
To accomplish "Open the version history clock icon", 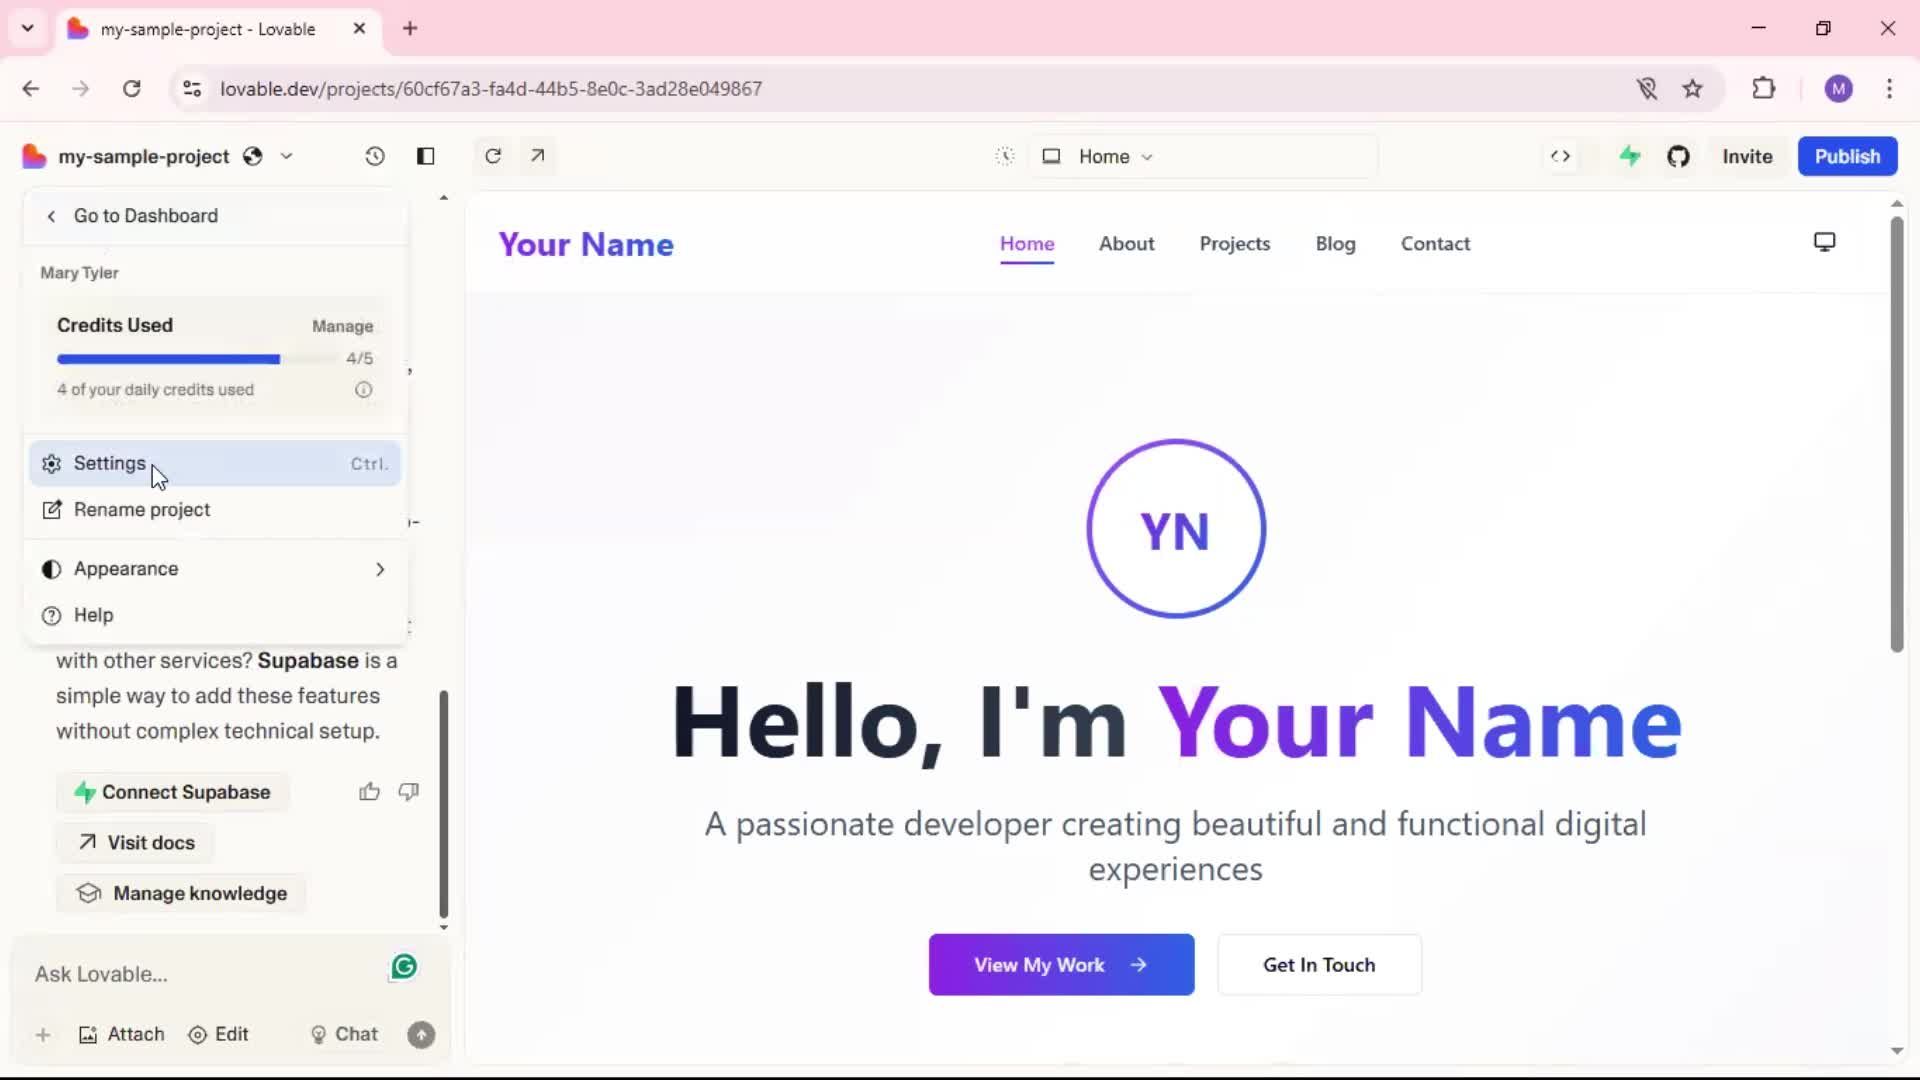I will (374, 156).
